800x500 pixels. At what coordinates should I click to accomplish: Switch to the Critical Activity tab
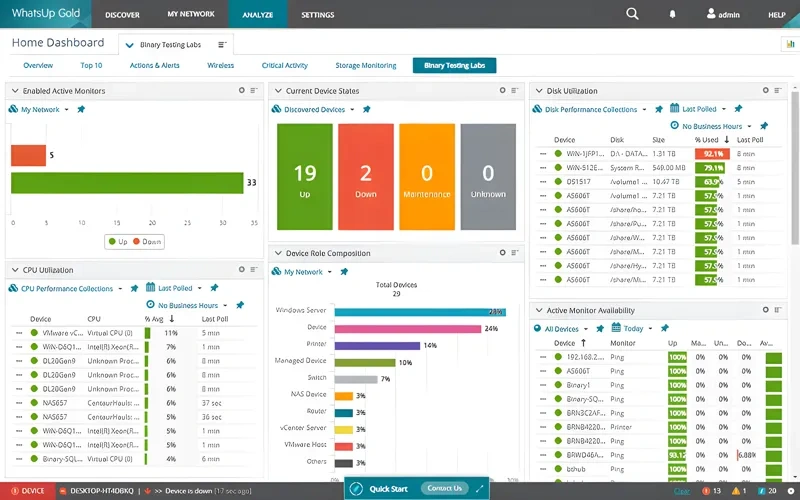285,65
